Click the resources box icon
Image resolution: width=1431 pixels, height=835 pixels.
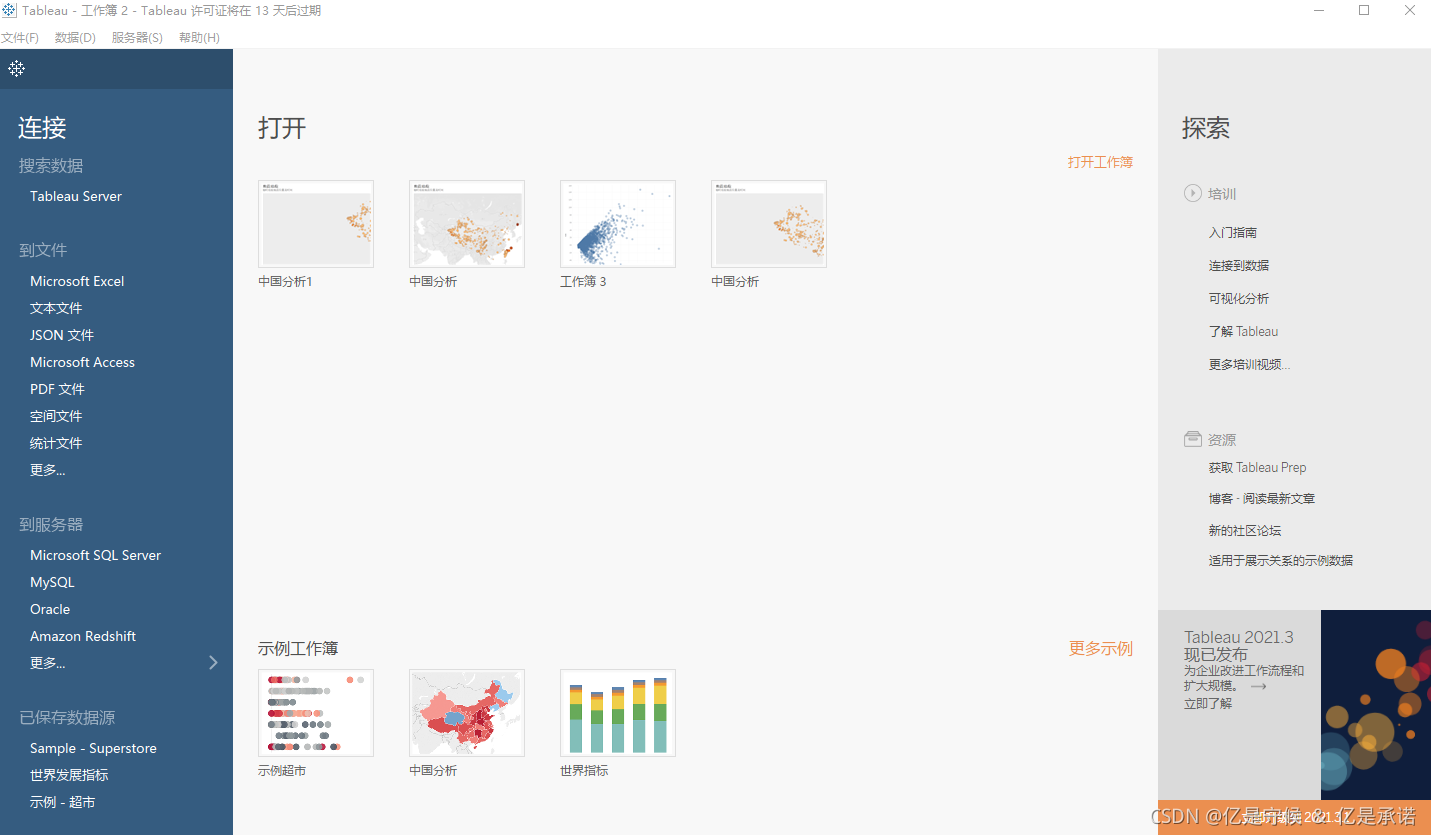click(x=1192, y=439)
